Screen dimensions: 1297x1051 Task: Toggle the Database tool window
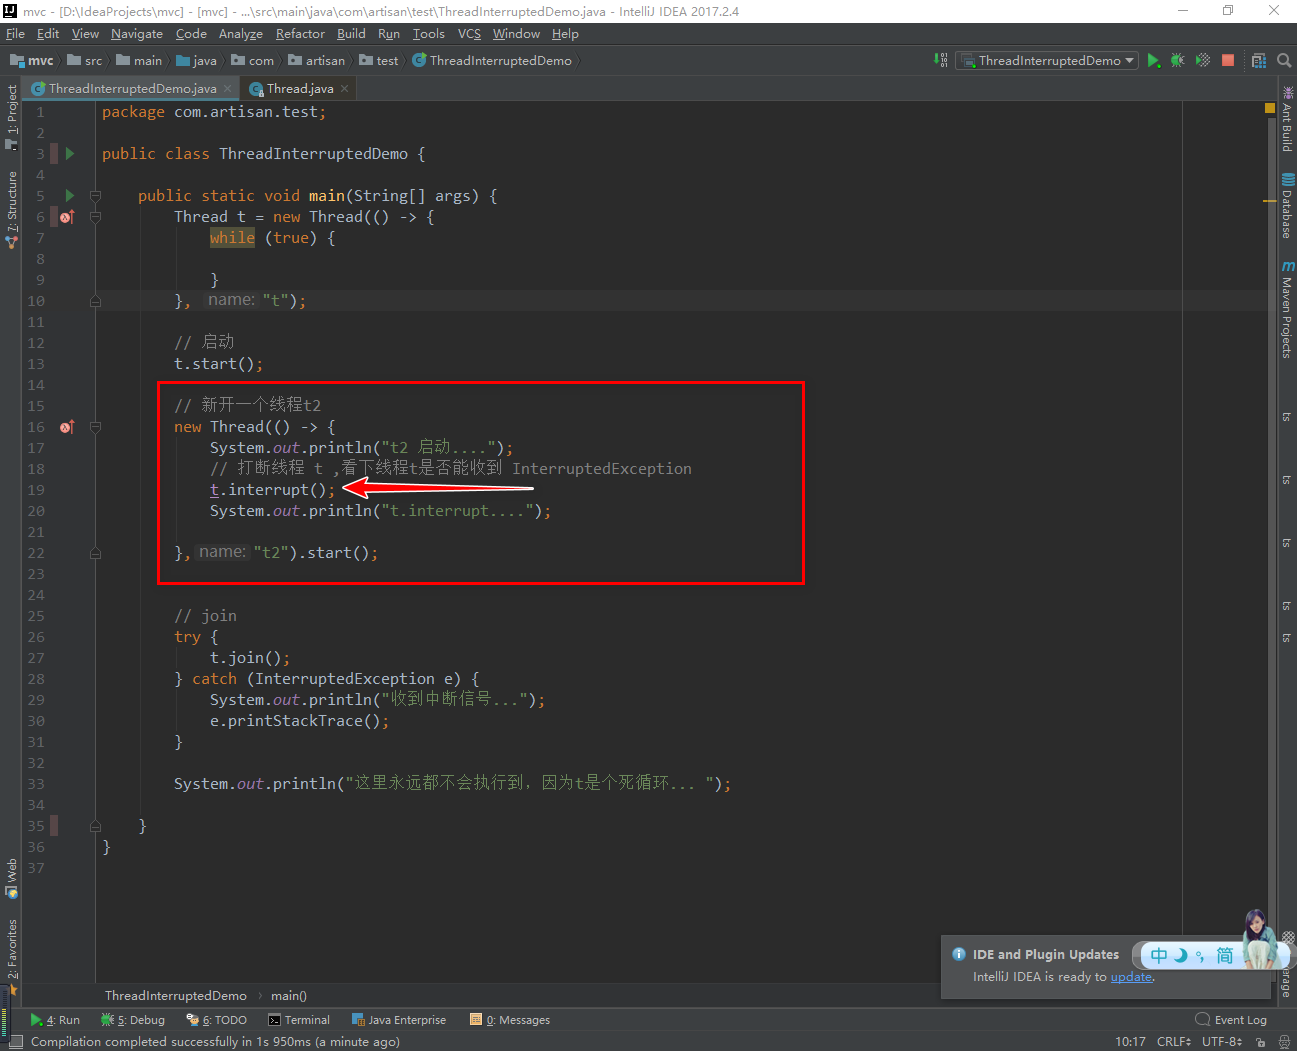[x=1287, y=206]
